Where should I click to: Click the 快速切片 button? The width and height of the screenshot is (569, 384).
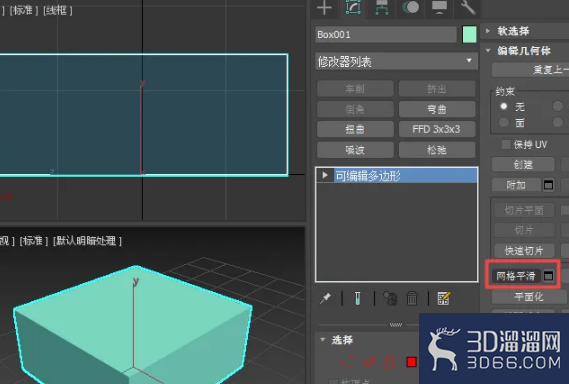(x=524, y=250)
